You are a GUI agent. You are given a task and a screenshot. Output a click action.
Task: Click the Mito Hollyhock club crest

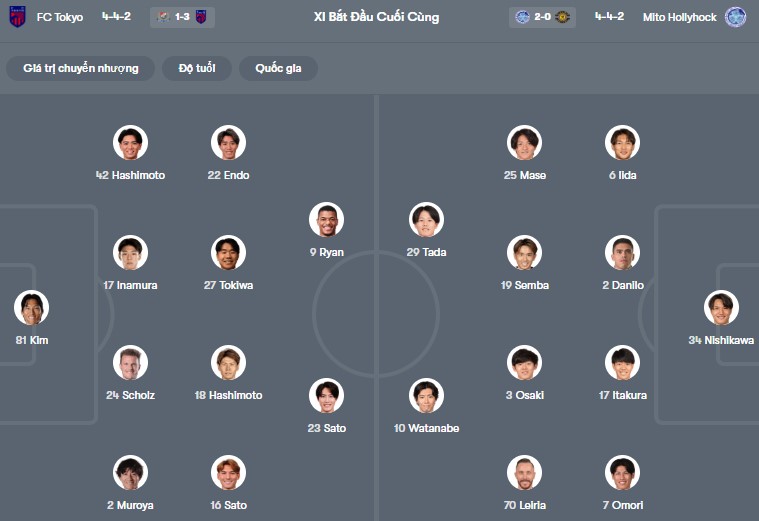point(735,17)
